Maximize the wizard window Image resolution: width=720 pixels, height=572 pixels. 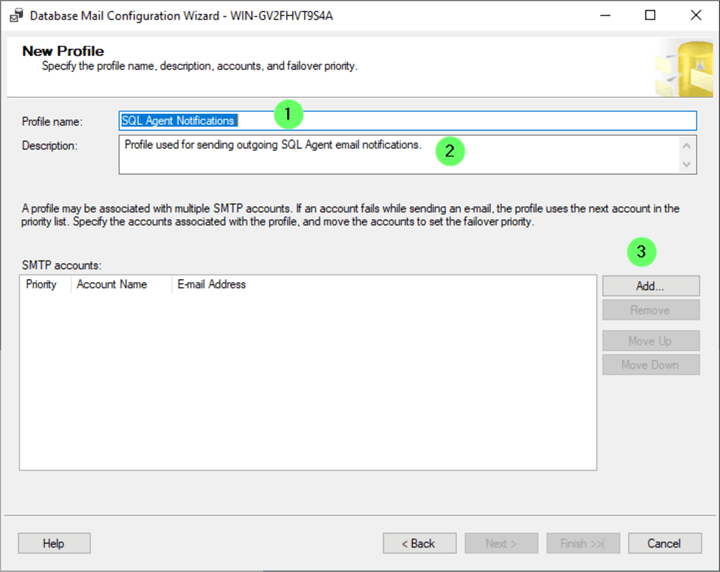(650, 16)
